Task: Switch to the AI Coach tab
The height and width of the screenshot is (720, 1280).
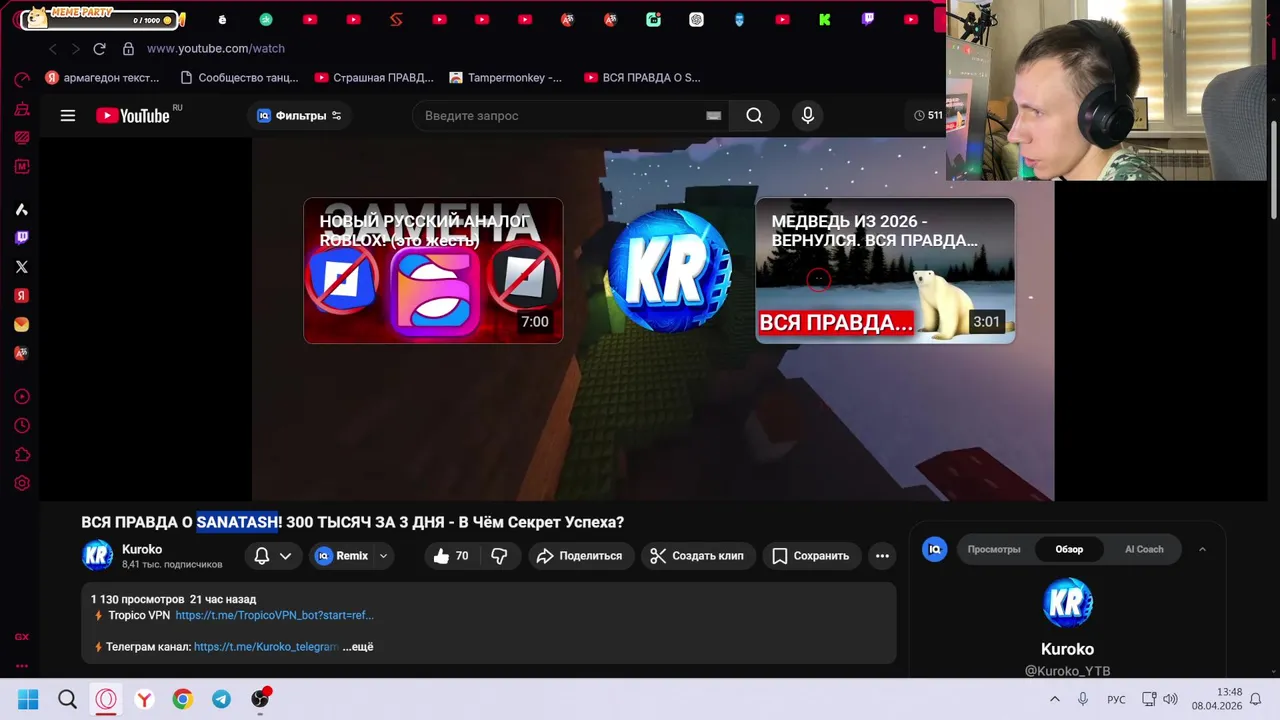Action: click(x=1144, y=549)
